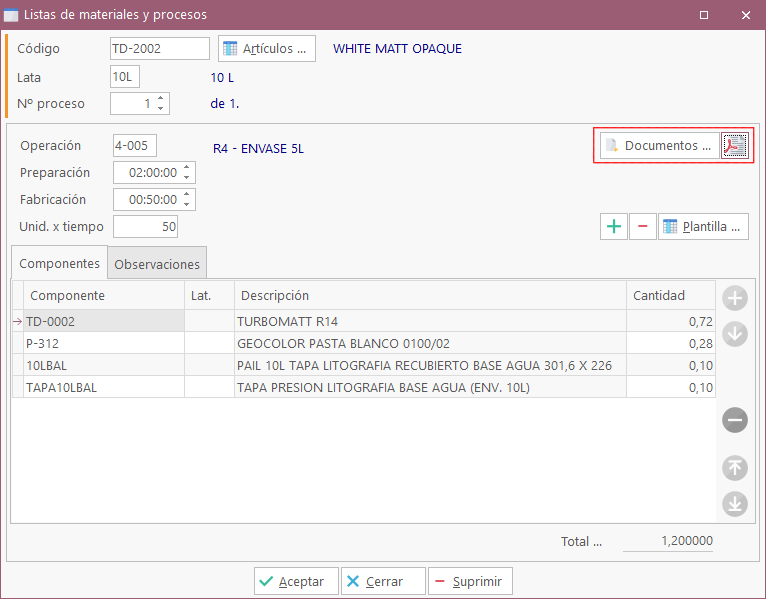This screenshot has width=766, height=599.
Task: Confirm with the Aceptar button
Action: [x=296, y=581]
